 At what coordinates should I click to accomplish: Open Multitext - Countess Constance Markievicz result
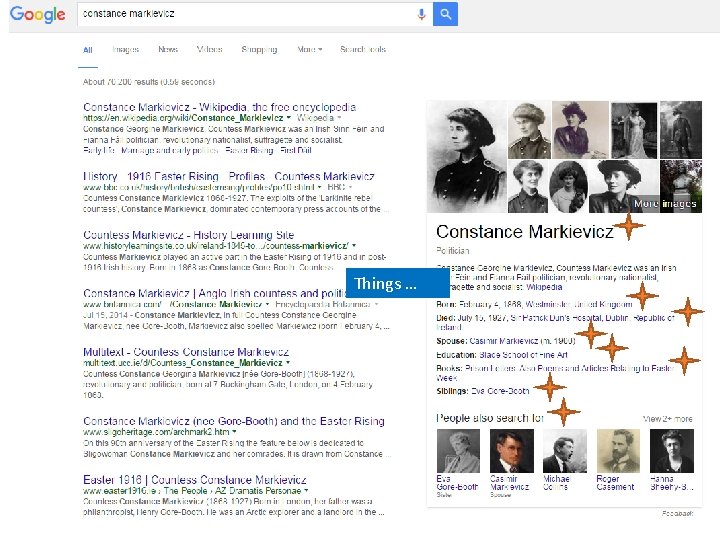pos(186,352)
